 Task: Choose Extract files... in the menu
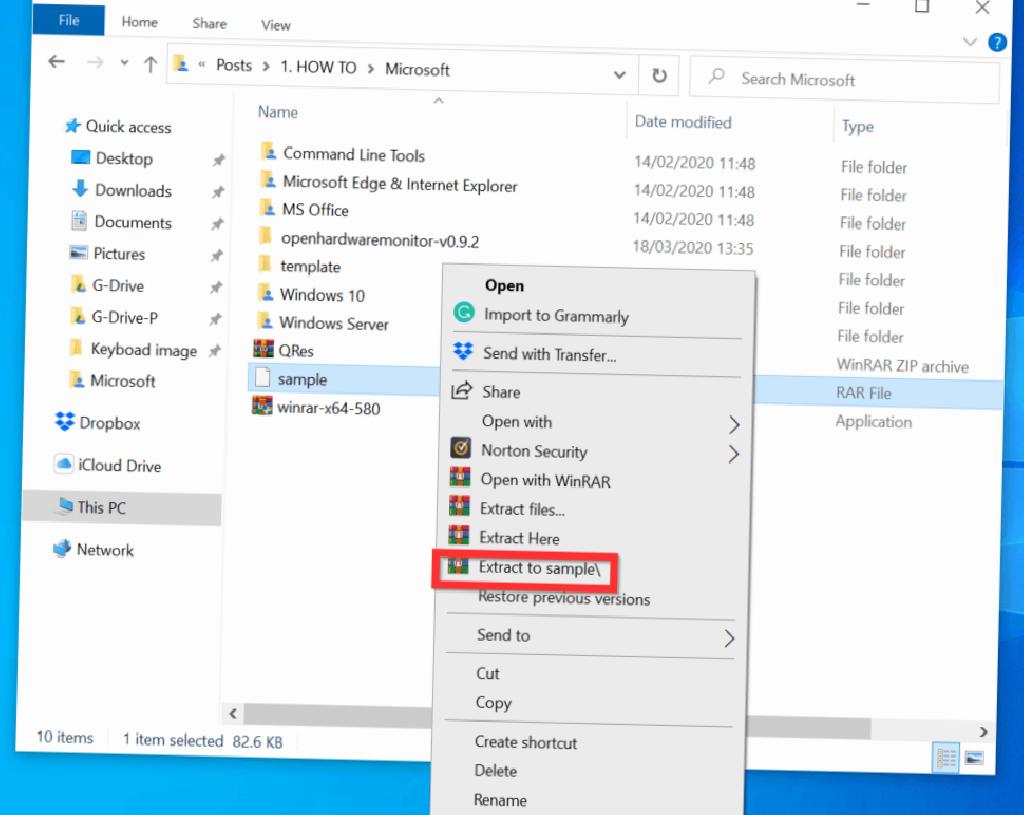tap(522, 509)
